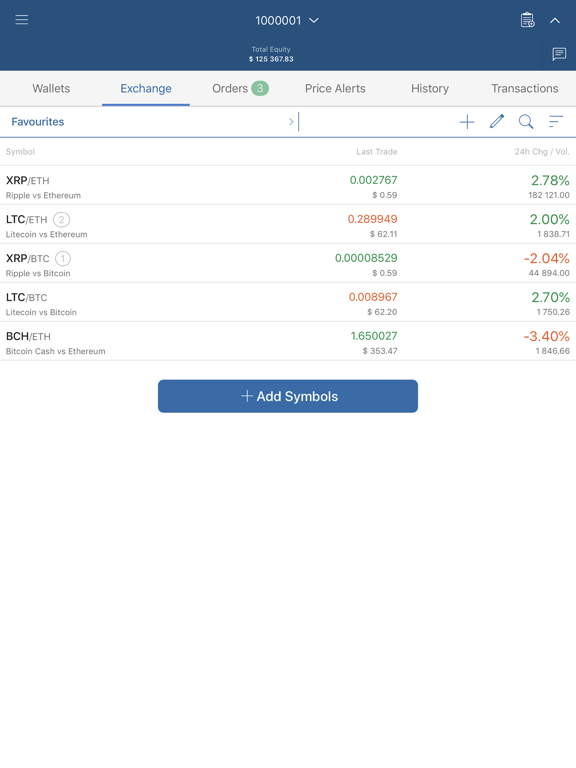576x768 pixels.
Task: Open the XRP/BTC symbol
Action: (288, 264)
